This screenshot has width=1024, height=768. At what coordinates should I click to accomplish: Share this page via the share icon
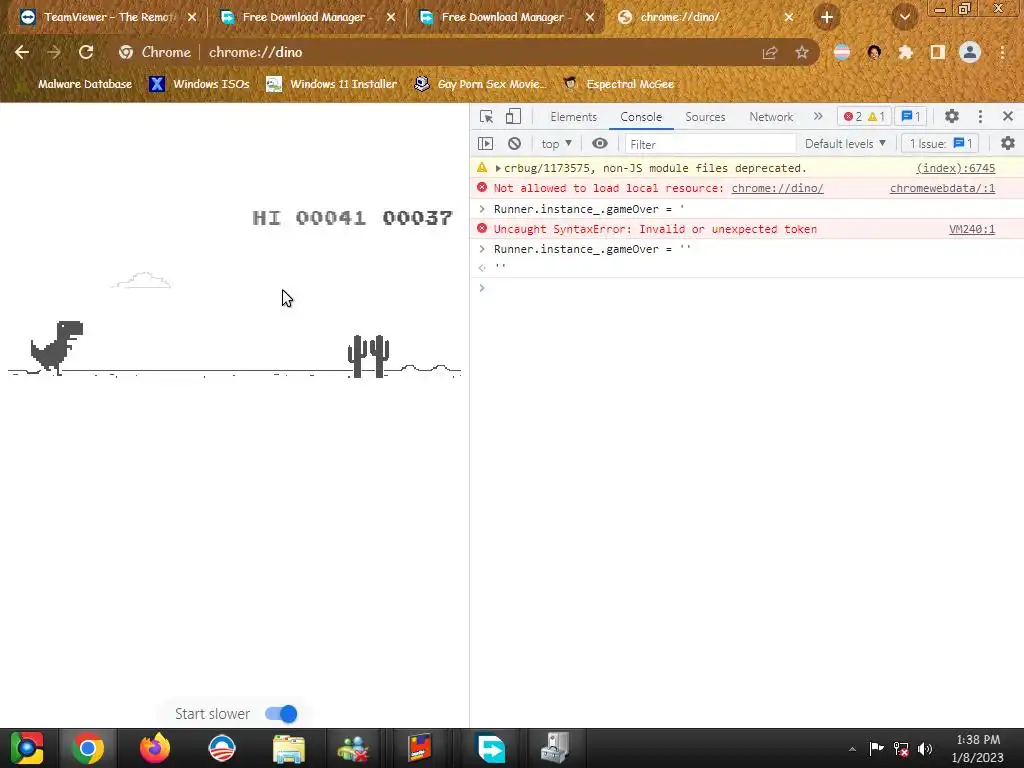(770, 52)
